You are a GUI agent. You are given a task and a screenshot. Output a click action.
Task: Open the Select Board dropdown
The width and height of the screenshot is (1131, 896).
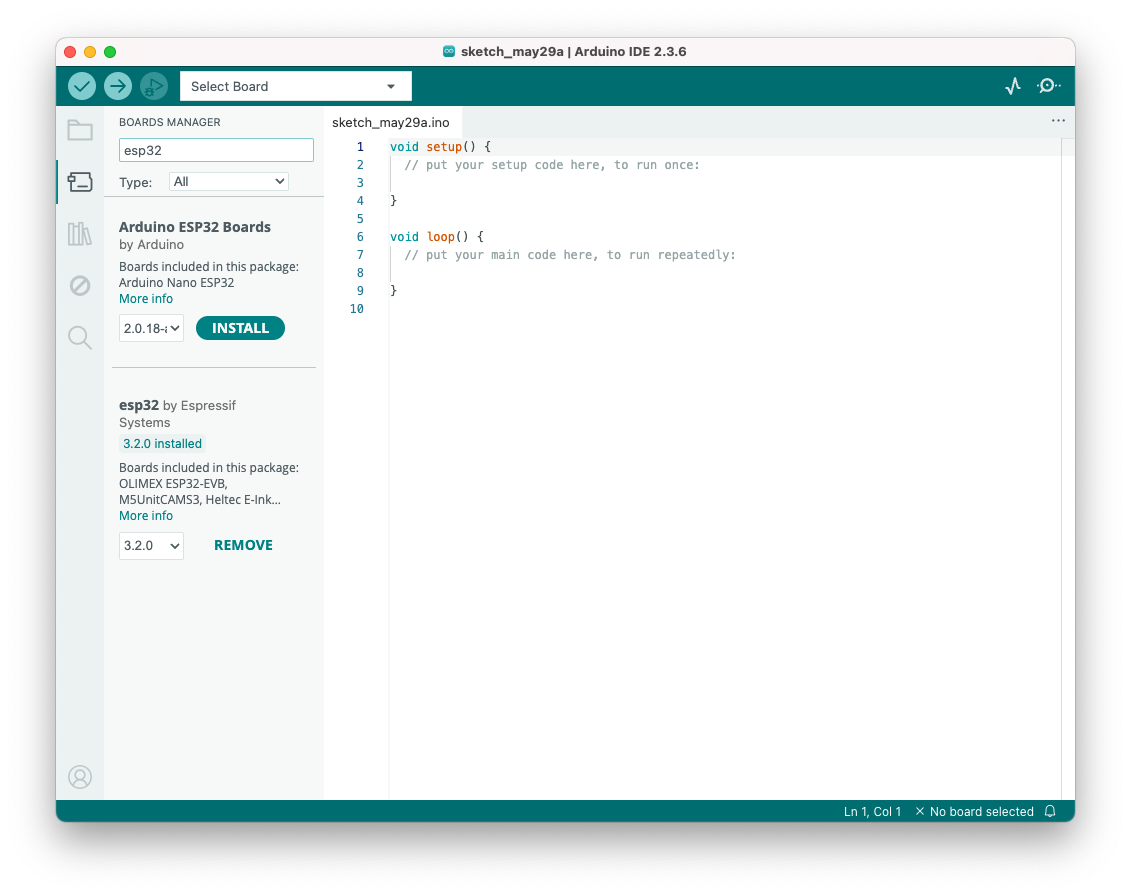point(296,87)
